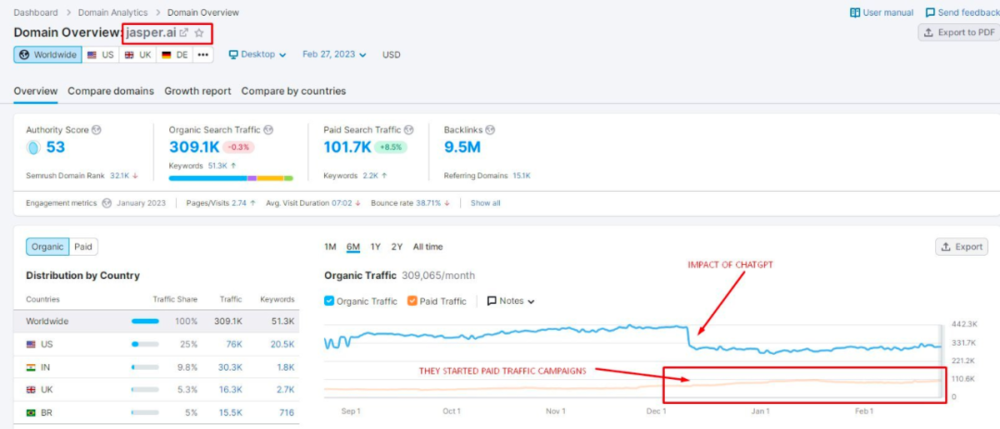The width and height of the screenshot is (1000, 429).
Task: Click the Send feedback chat icon
Action: coord(930,13)
